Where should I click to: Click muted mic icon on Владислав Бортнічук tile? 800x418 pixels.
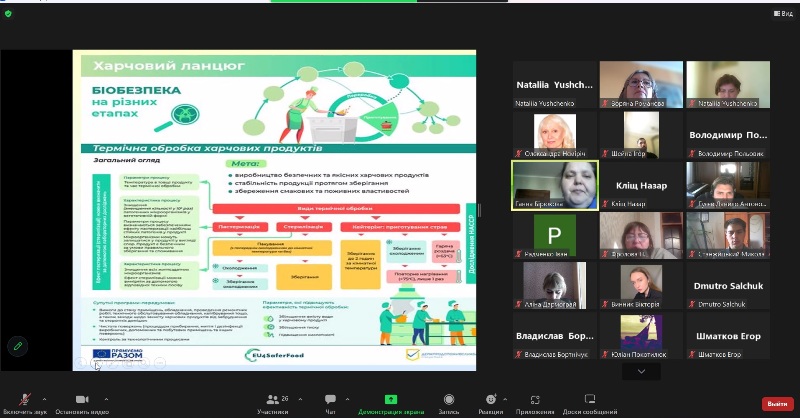(x=518, y=354)
